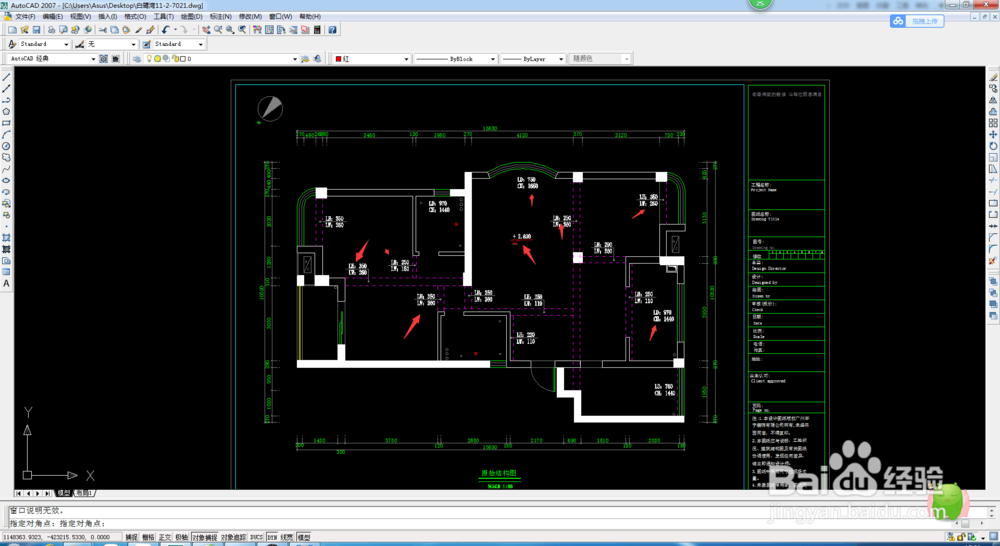Toggle 捕捉 (Snap) in status bar
Viewport: 1000px width, 546px height.
point(131,538)
